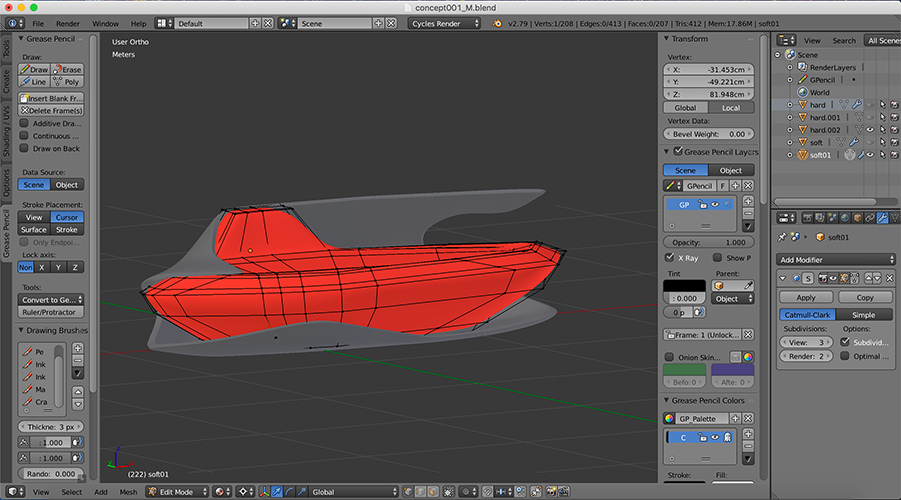Image resolution: width=901 pixels, height=500 pixels.
Task: Toggle the X Ray checkbox
Action: [670, 257]
